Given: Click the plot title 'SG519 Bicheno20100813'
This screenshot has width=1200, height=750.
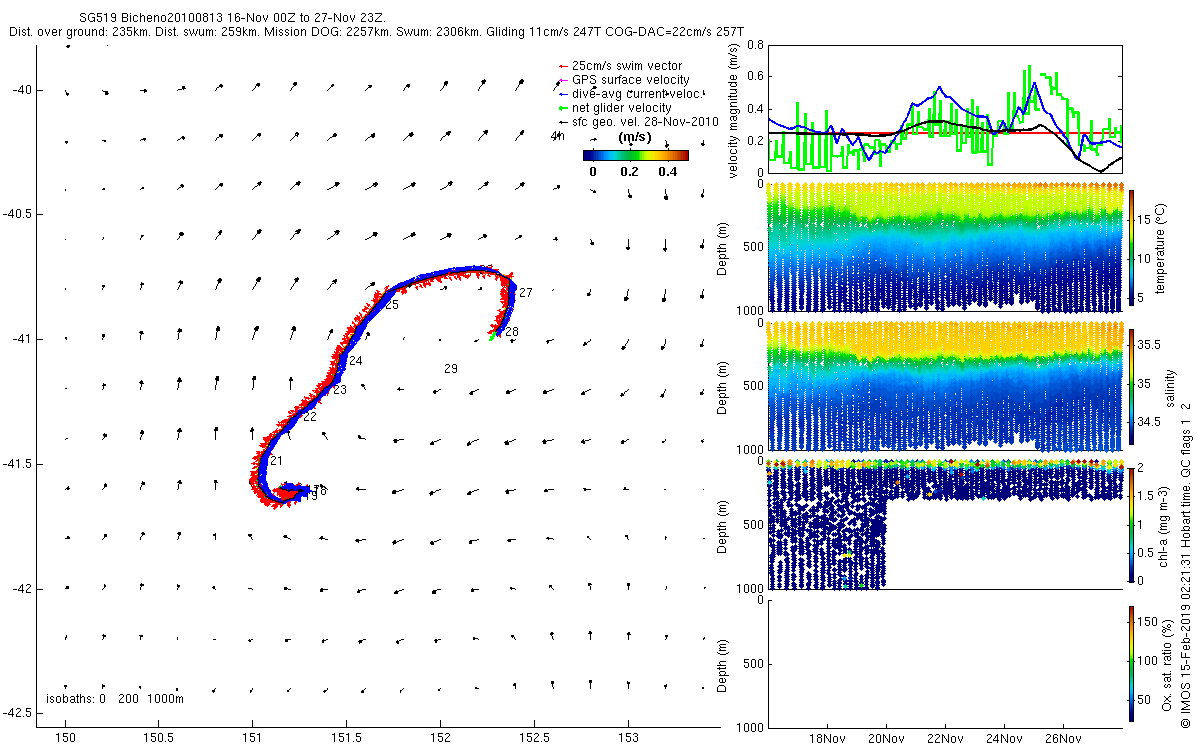Looking at the screenshot, I should tap(152, 18).
